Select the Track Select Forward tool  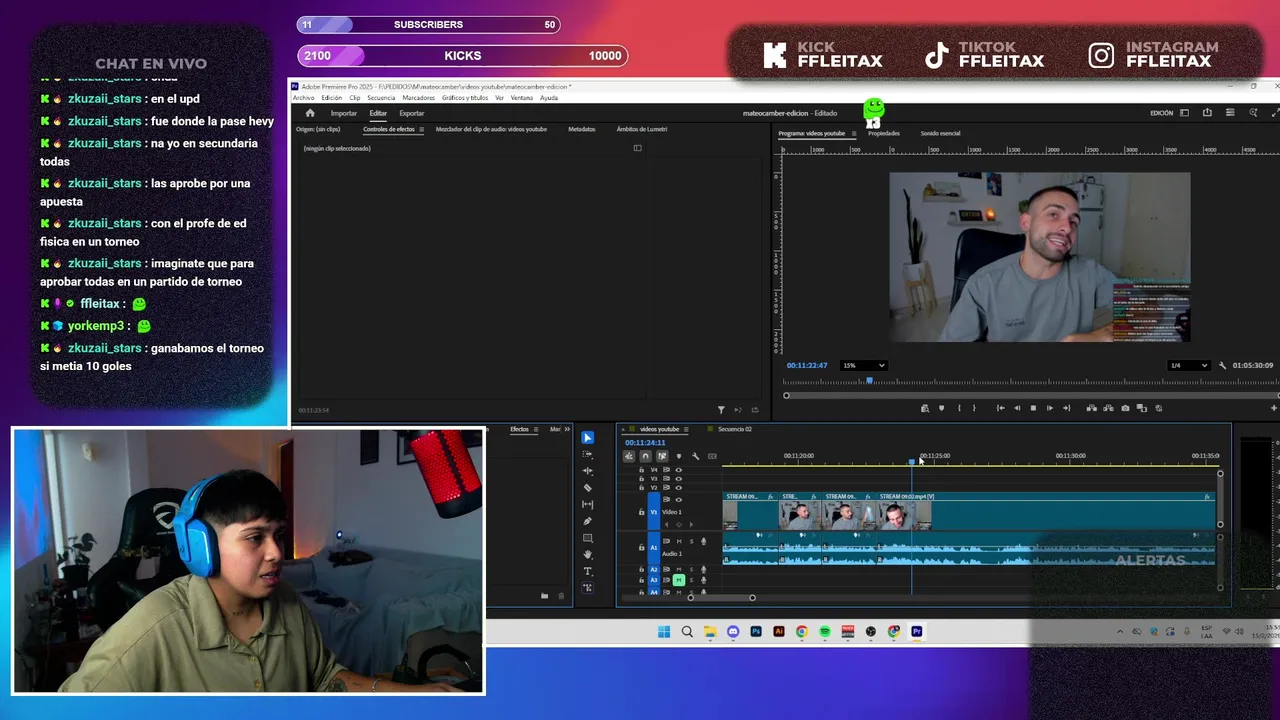click(587, 454)
